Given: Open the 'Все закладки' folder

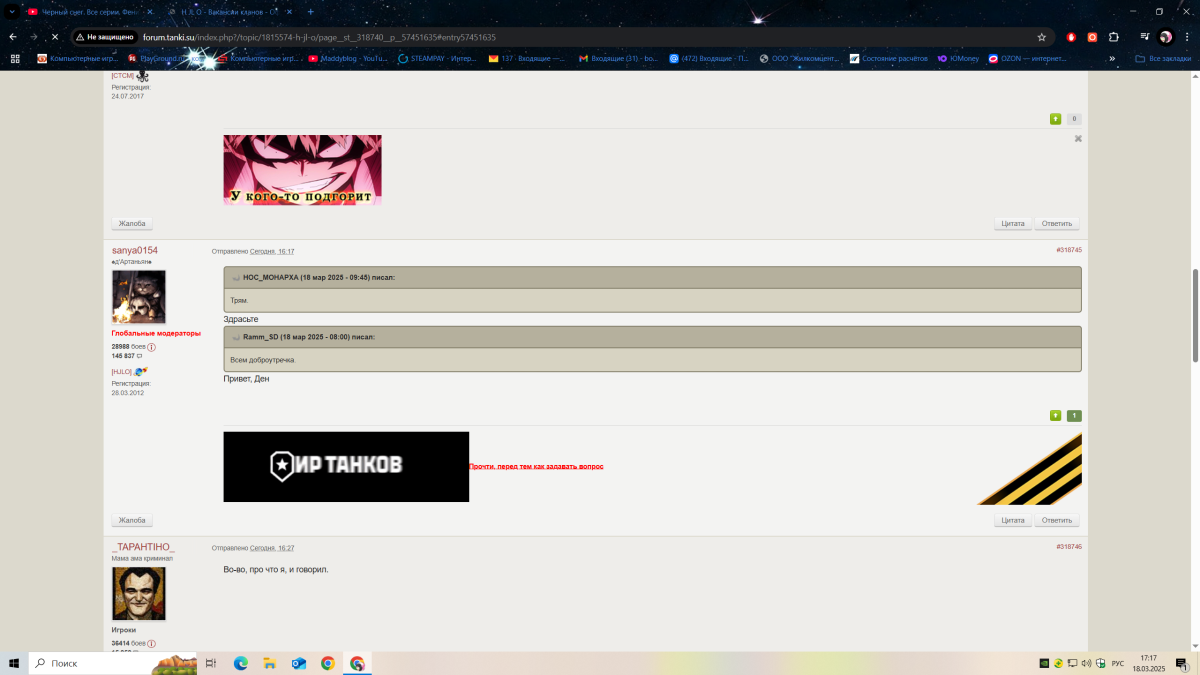Looking at the screenshot, I should (1163, 59).
